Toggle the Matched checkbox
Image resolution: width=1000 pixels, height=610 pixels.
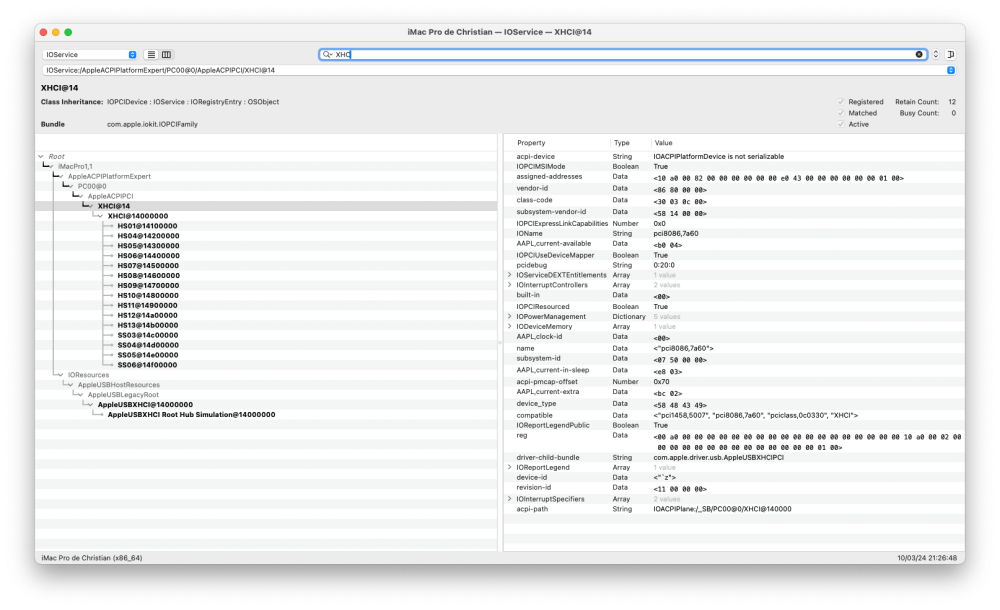coord(841,113)
